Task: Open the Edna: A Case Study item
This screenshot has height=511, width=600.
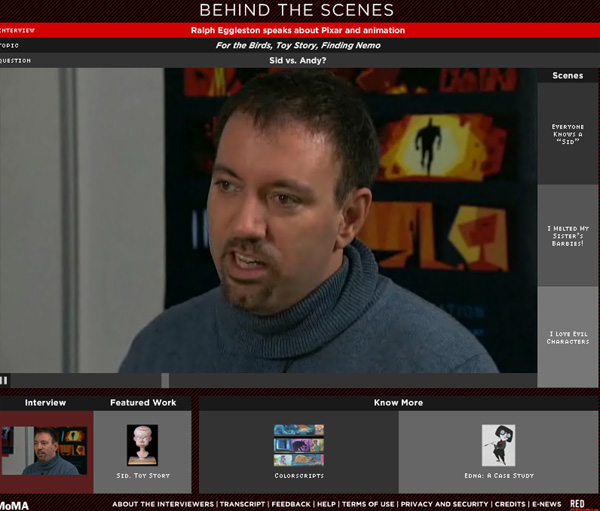Action: [x=499, y=452]
